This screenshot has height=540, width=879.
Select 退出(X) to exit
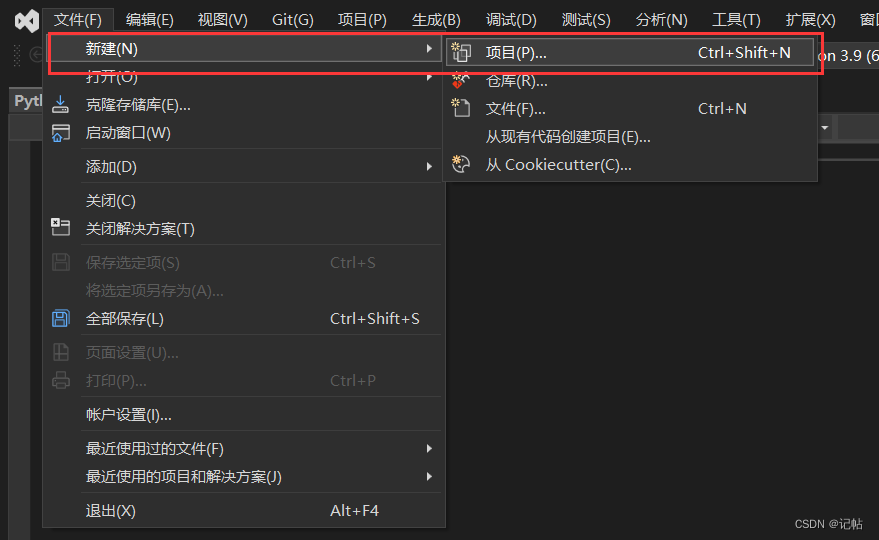tap(111, 510)
